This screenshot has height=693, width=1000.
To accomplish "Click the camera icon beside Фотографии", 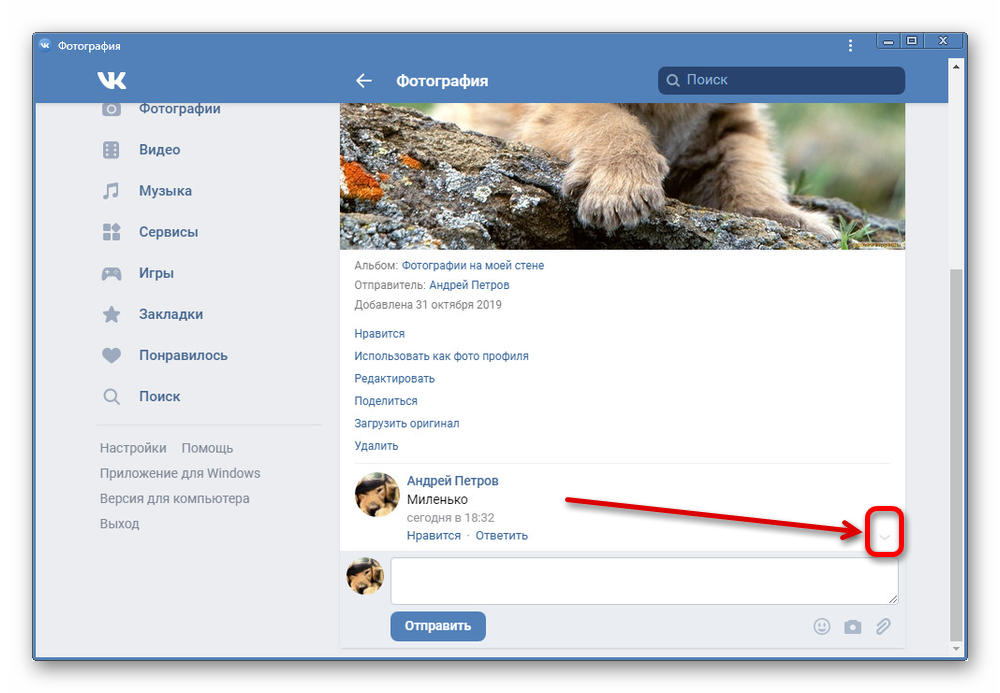I will (111, 108).
